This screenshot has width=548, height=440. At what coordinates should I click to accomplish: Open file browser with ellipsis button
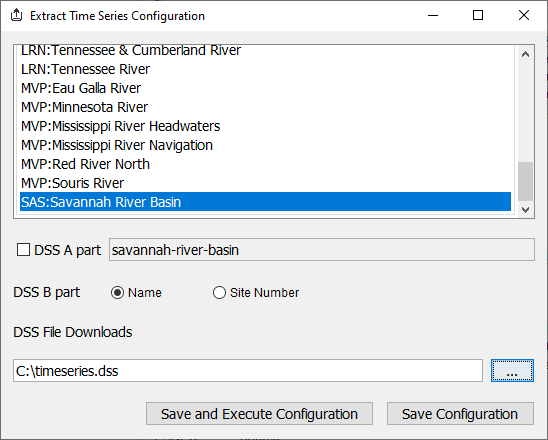512,370
